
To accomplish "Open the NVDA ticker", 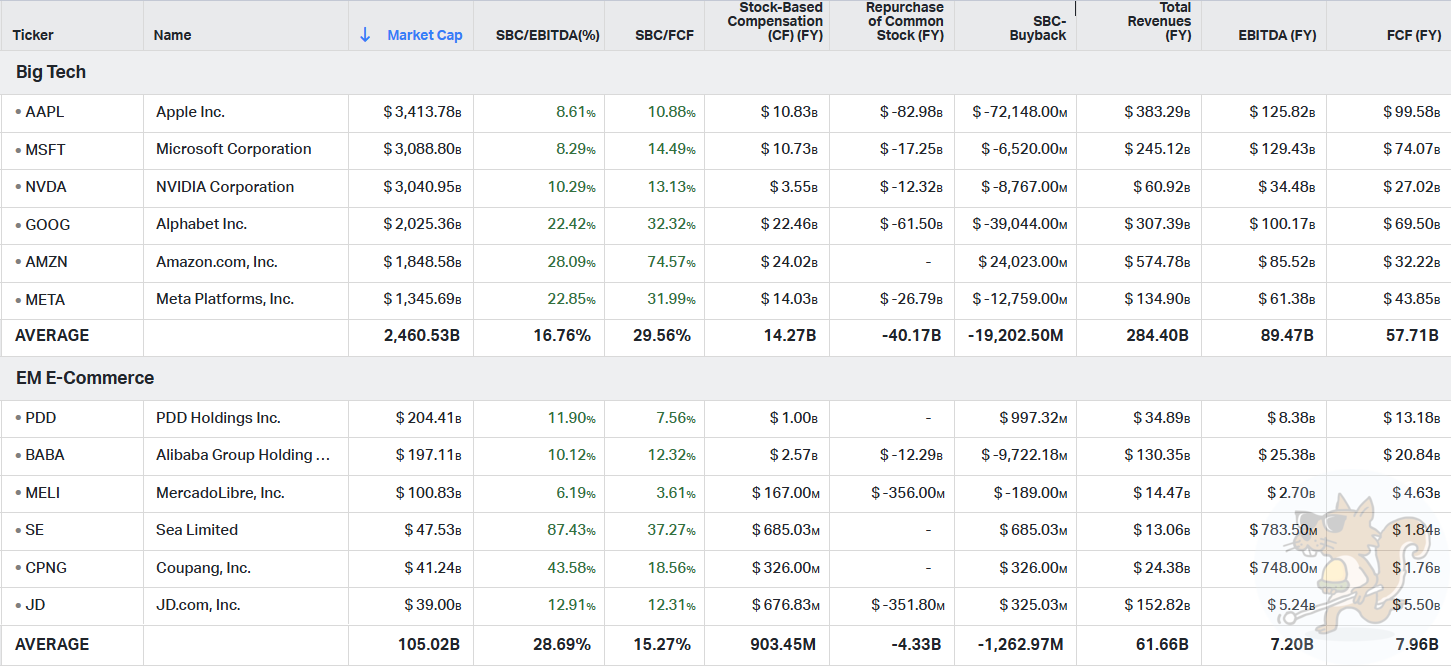I will (46, 187).
